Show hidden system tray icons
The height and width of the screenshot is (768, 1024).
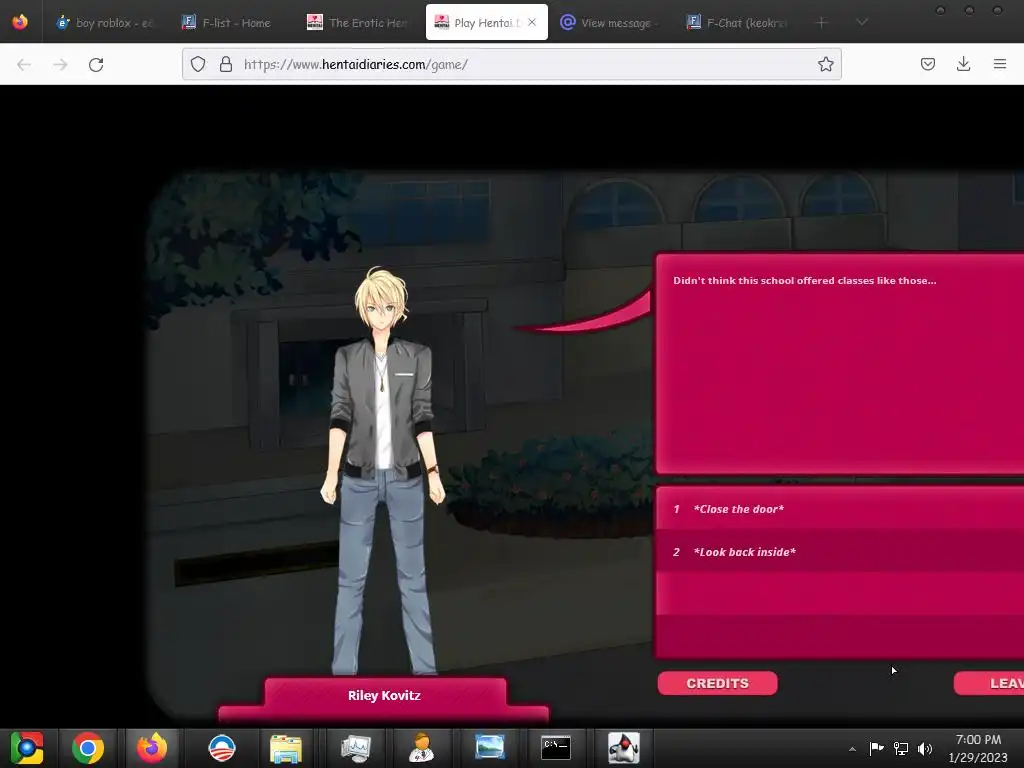(852, 749)
